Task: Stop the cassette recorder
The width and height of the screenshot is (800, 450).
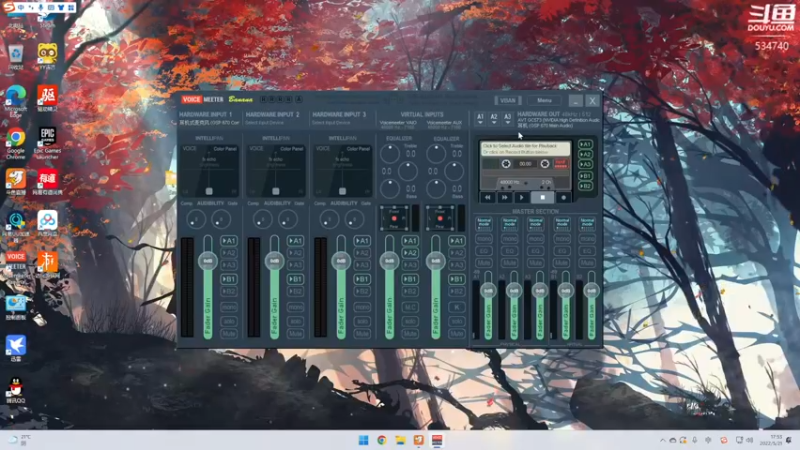Action: (542, 197)
